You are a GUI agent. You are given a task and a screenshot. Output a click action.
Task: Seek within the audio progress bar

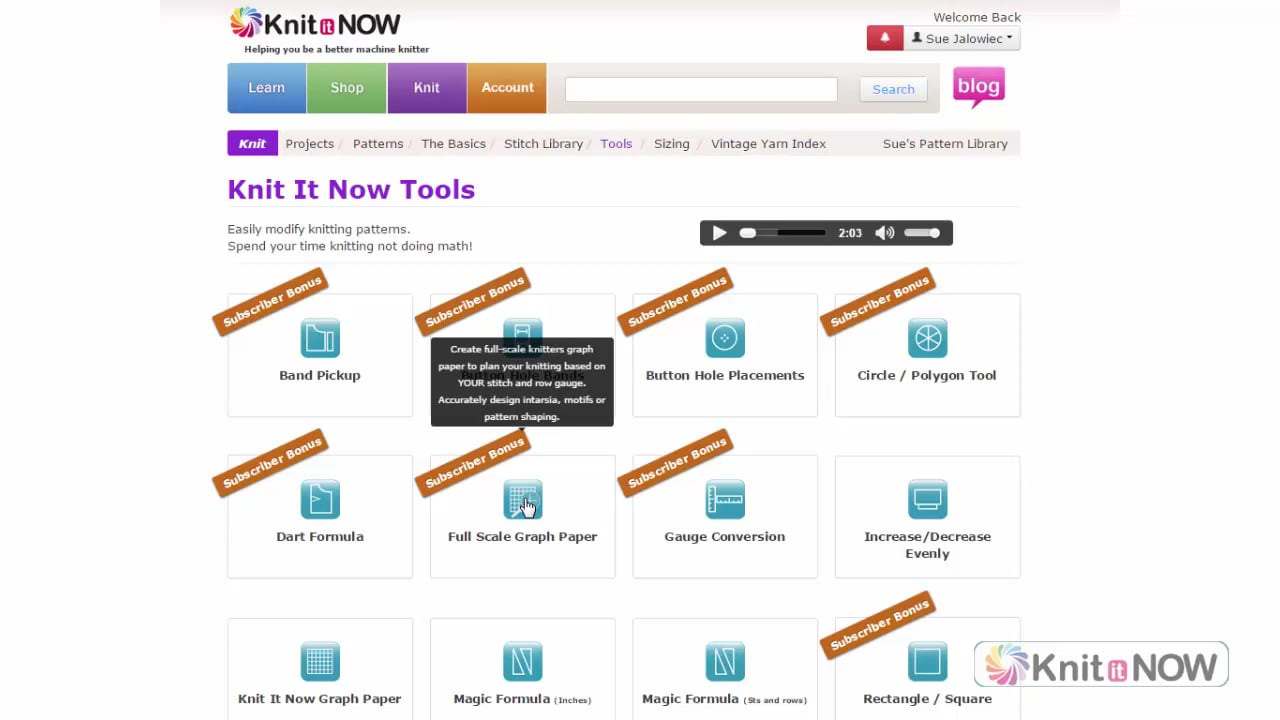tap(783, 233)
